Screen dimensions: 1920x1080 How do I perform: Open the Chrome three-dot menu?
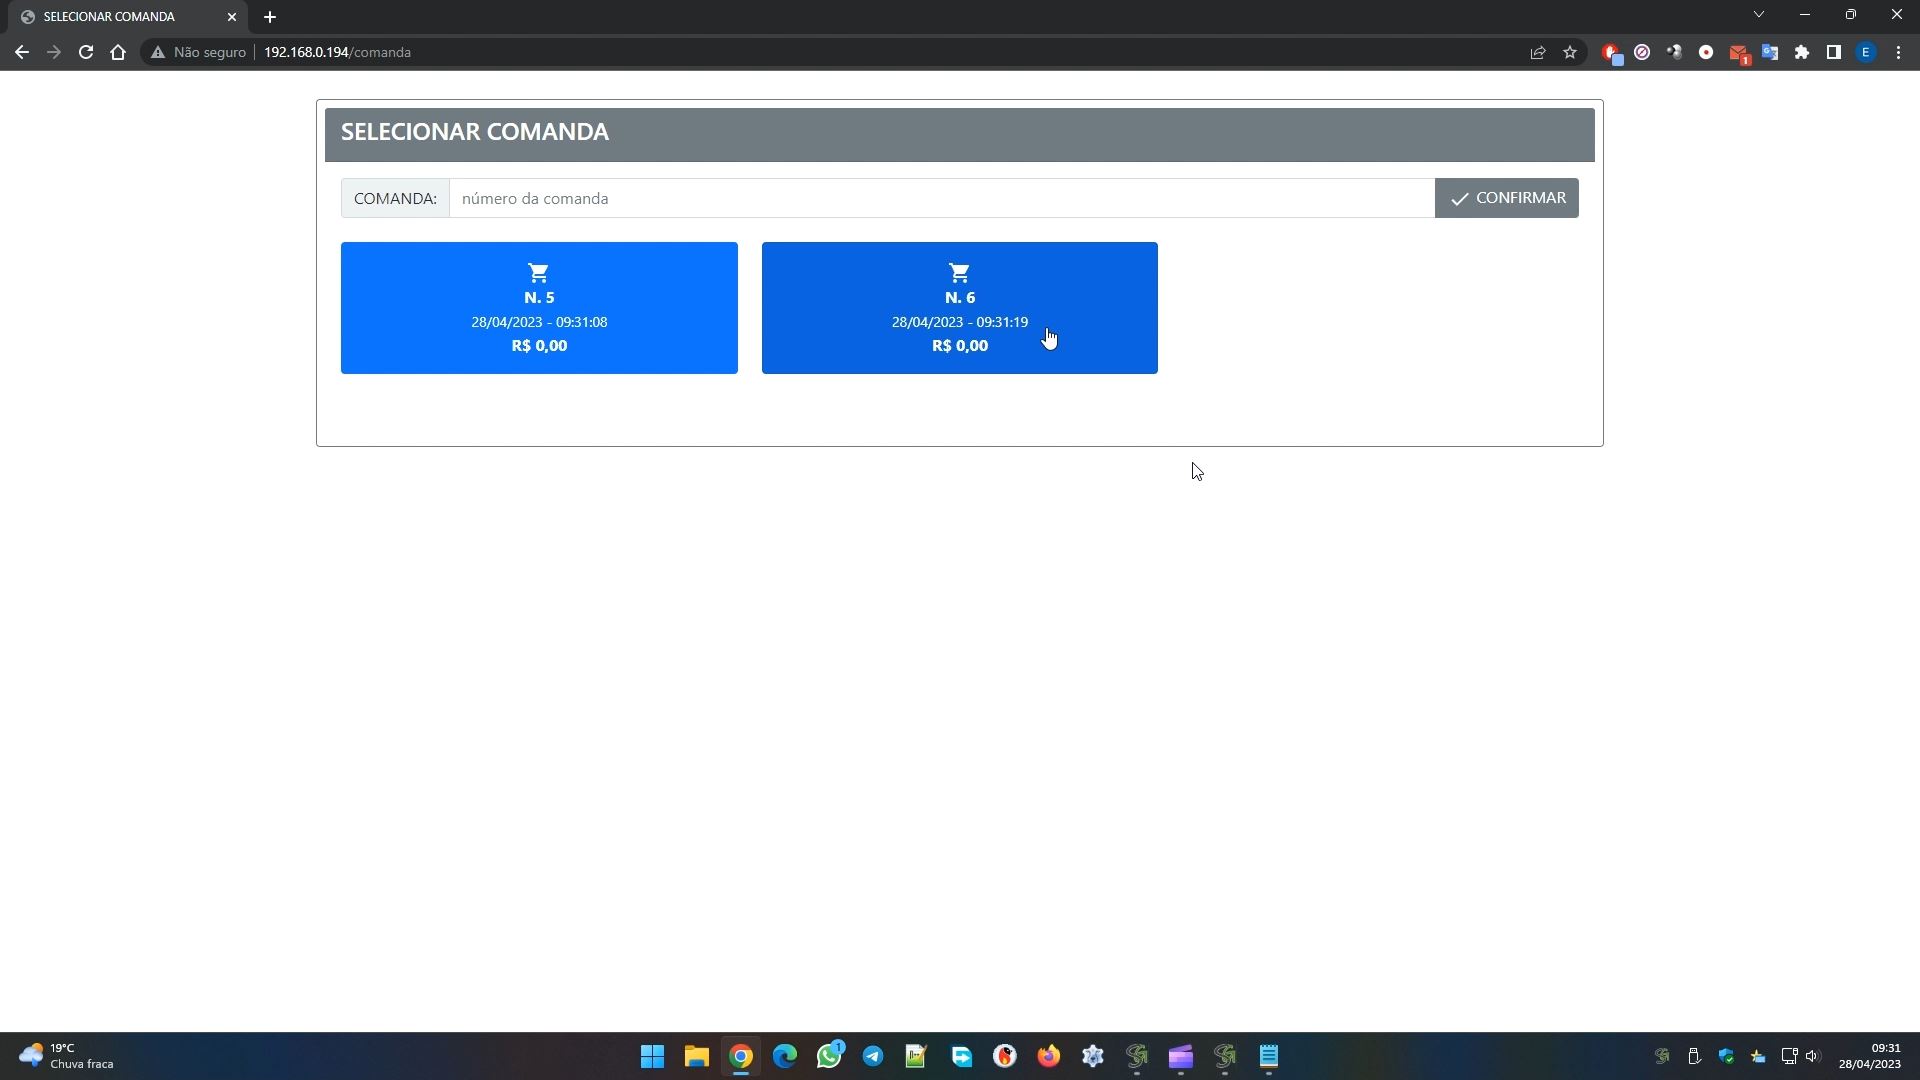pos(1898,52)
